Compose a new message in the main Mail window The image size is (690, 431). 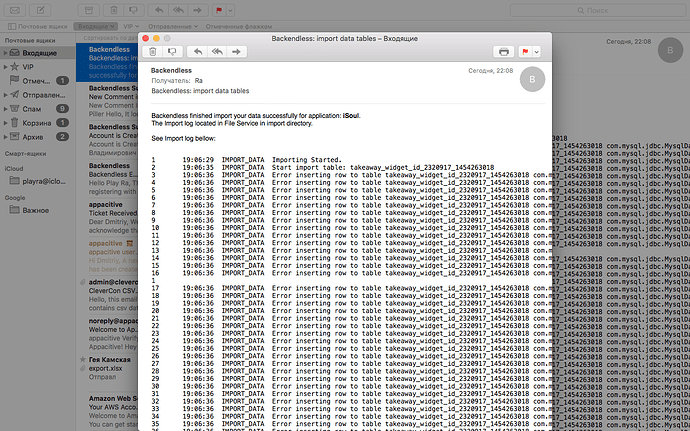[x=40, y=10]
